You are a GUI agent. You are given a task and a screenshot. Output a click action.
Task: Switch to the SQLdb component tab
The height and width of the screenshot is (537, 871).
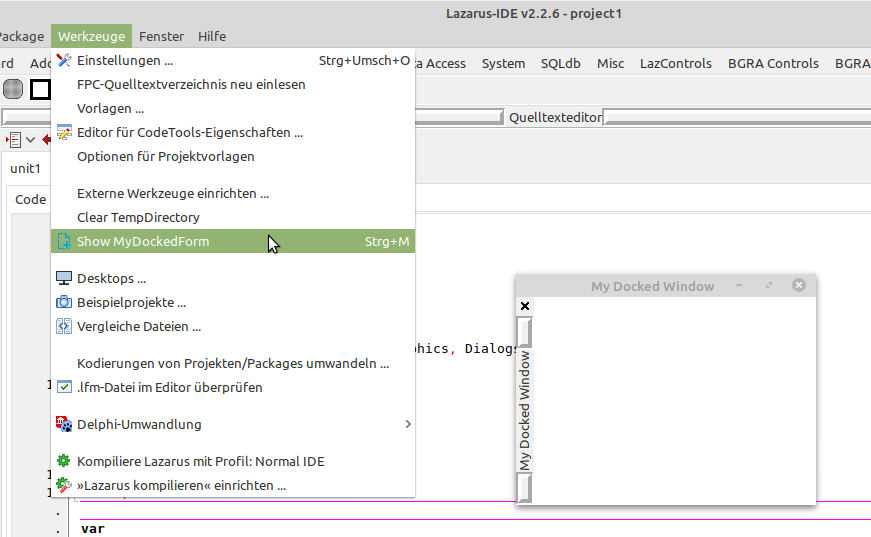click(x=560, y=63)
